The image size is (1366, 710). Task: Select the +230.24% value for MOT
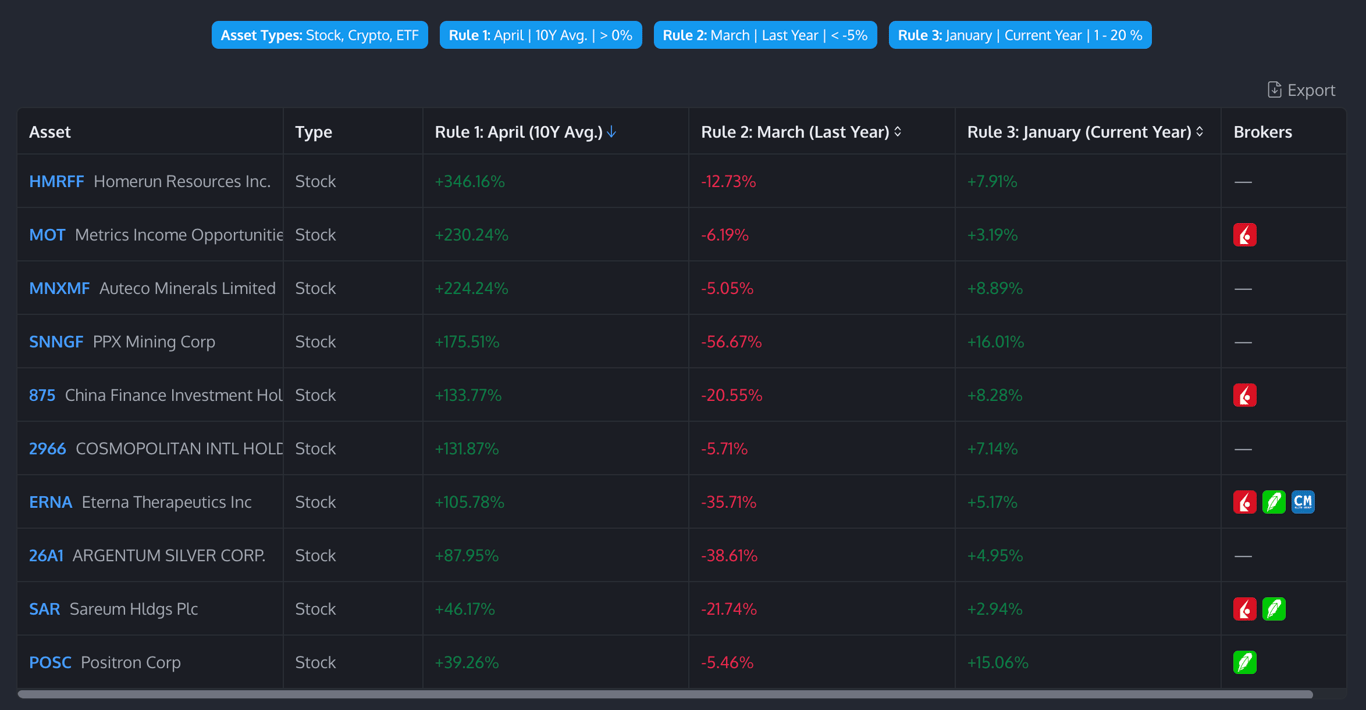471,235
